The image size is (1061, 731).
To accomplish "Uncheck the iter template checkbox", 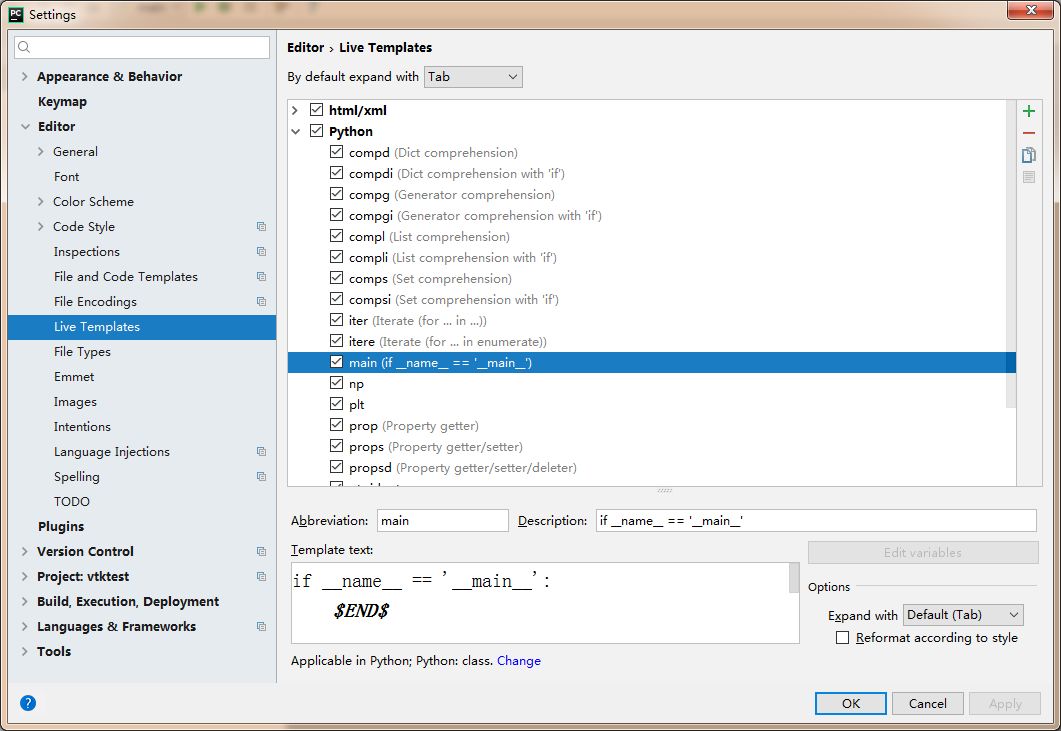I will (x=336, y=319).
